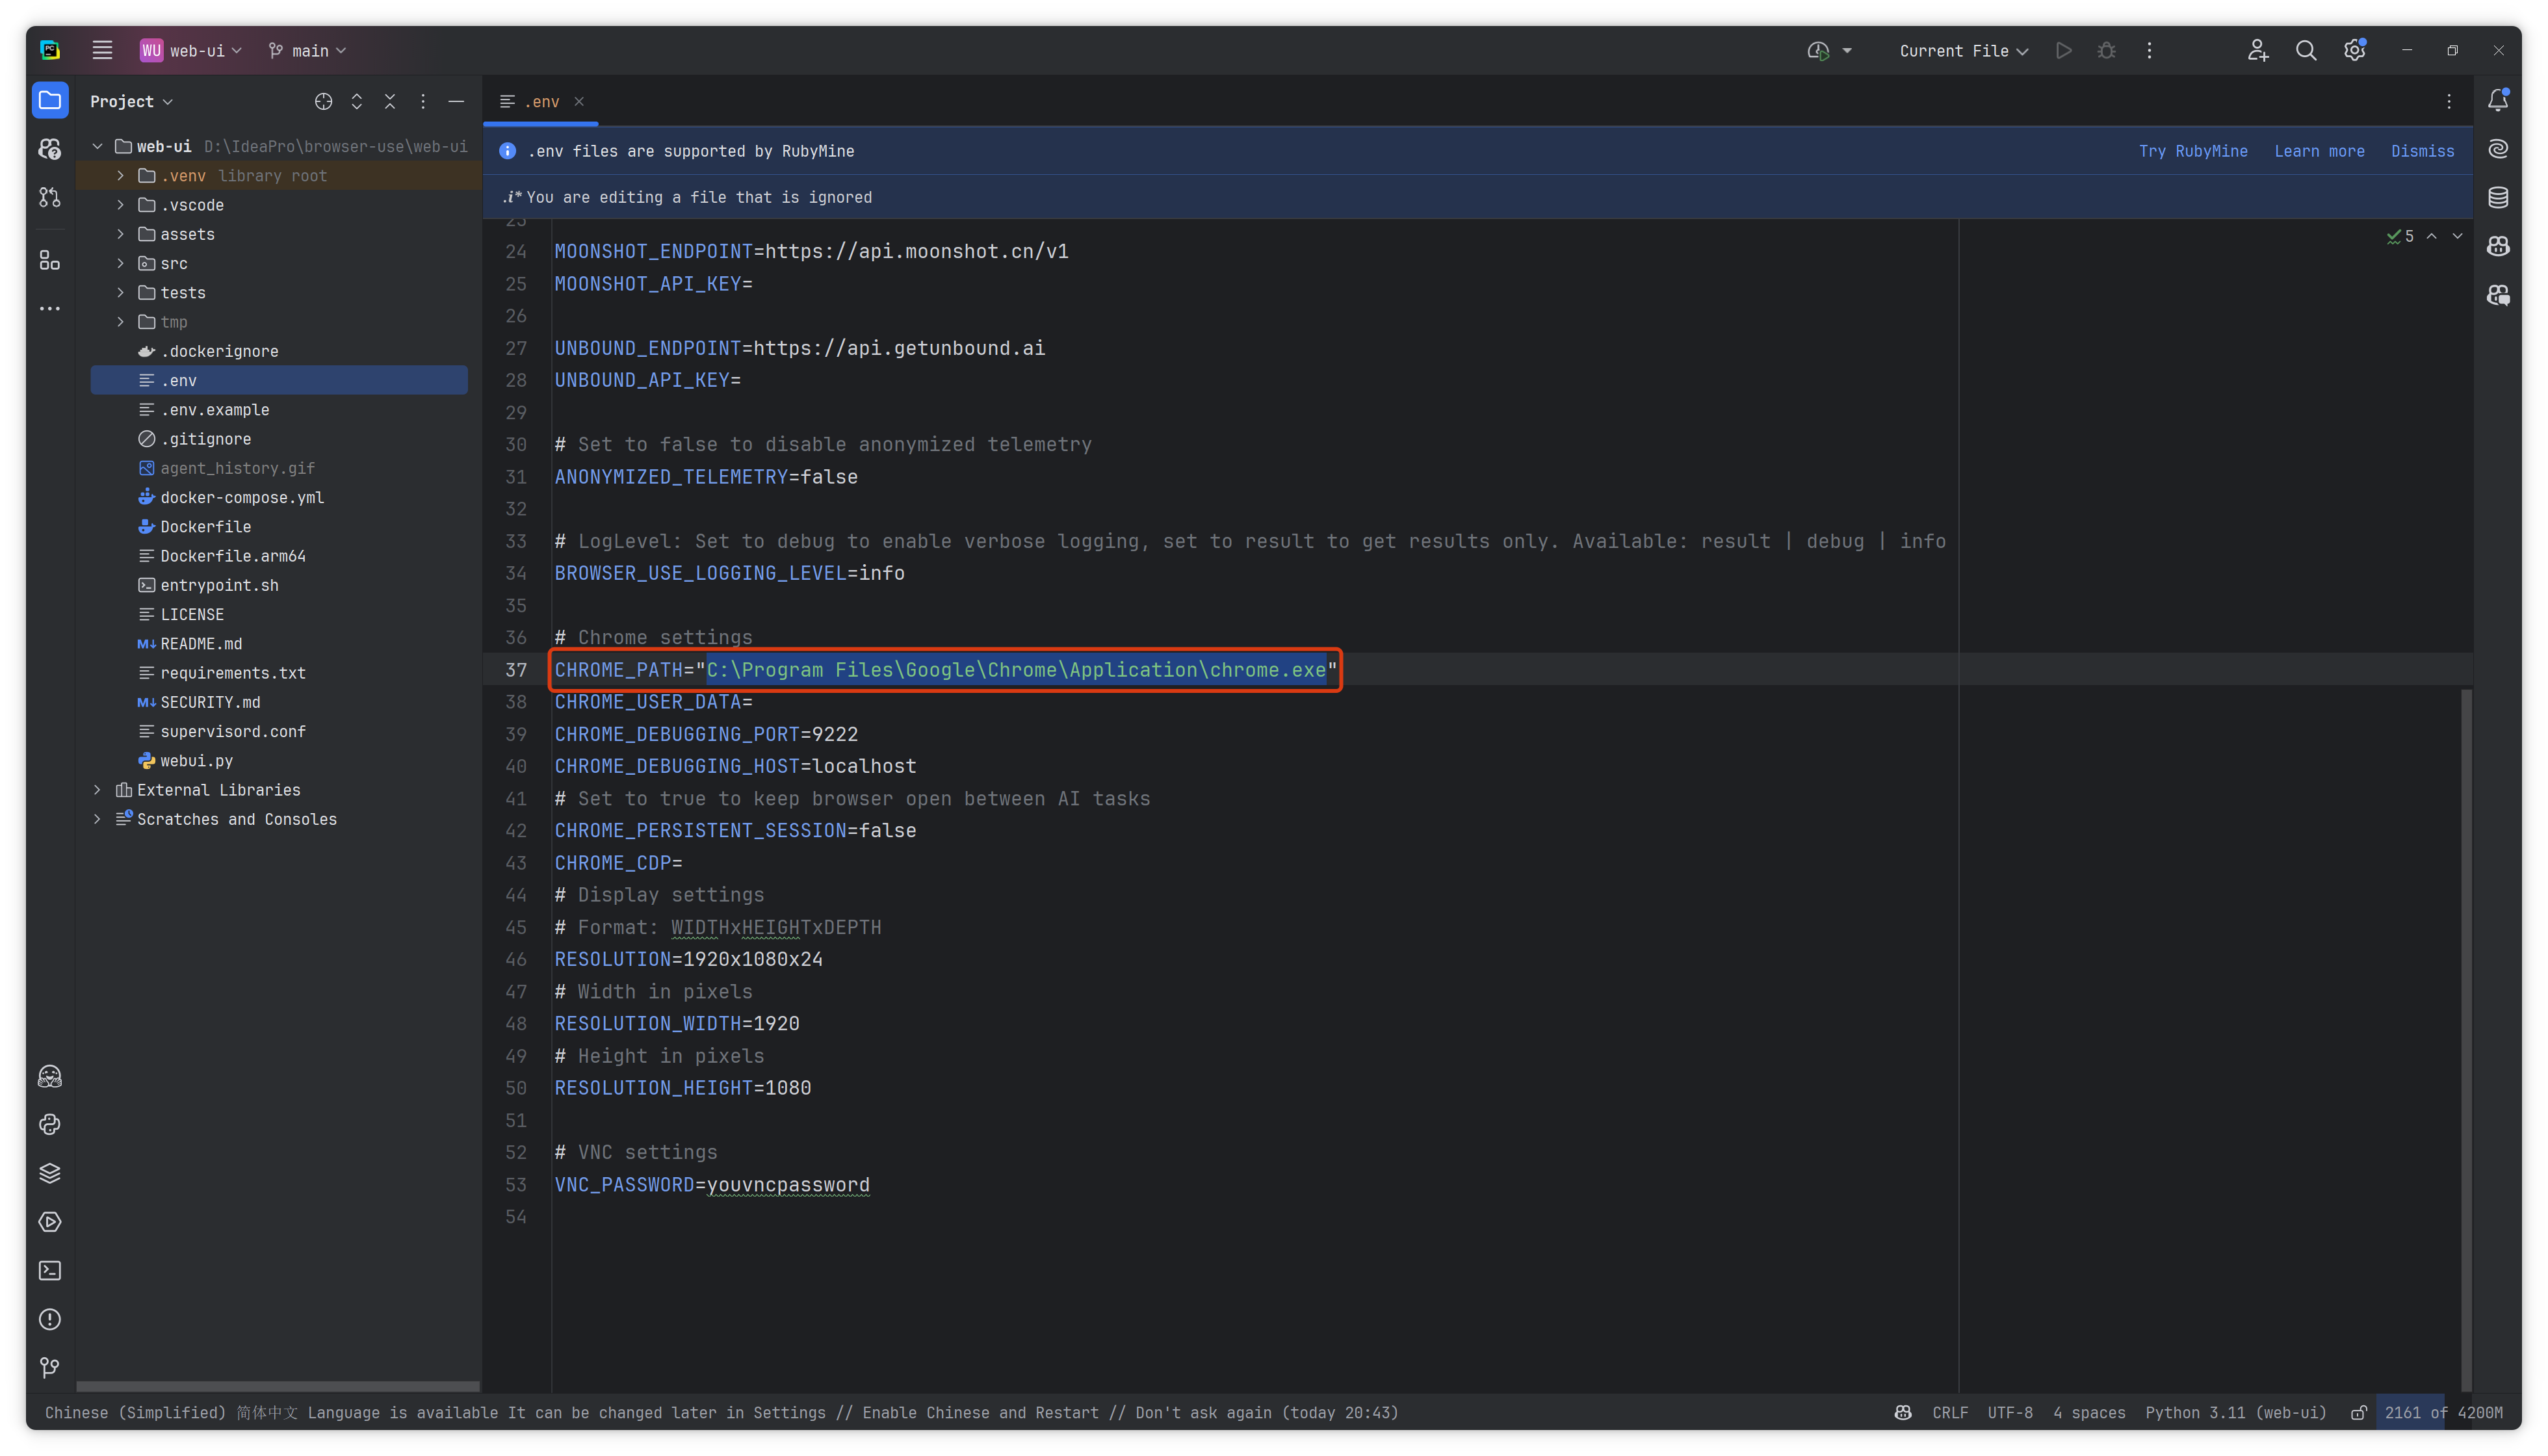Open the Problems tool window

coord(49,1320)
